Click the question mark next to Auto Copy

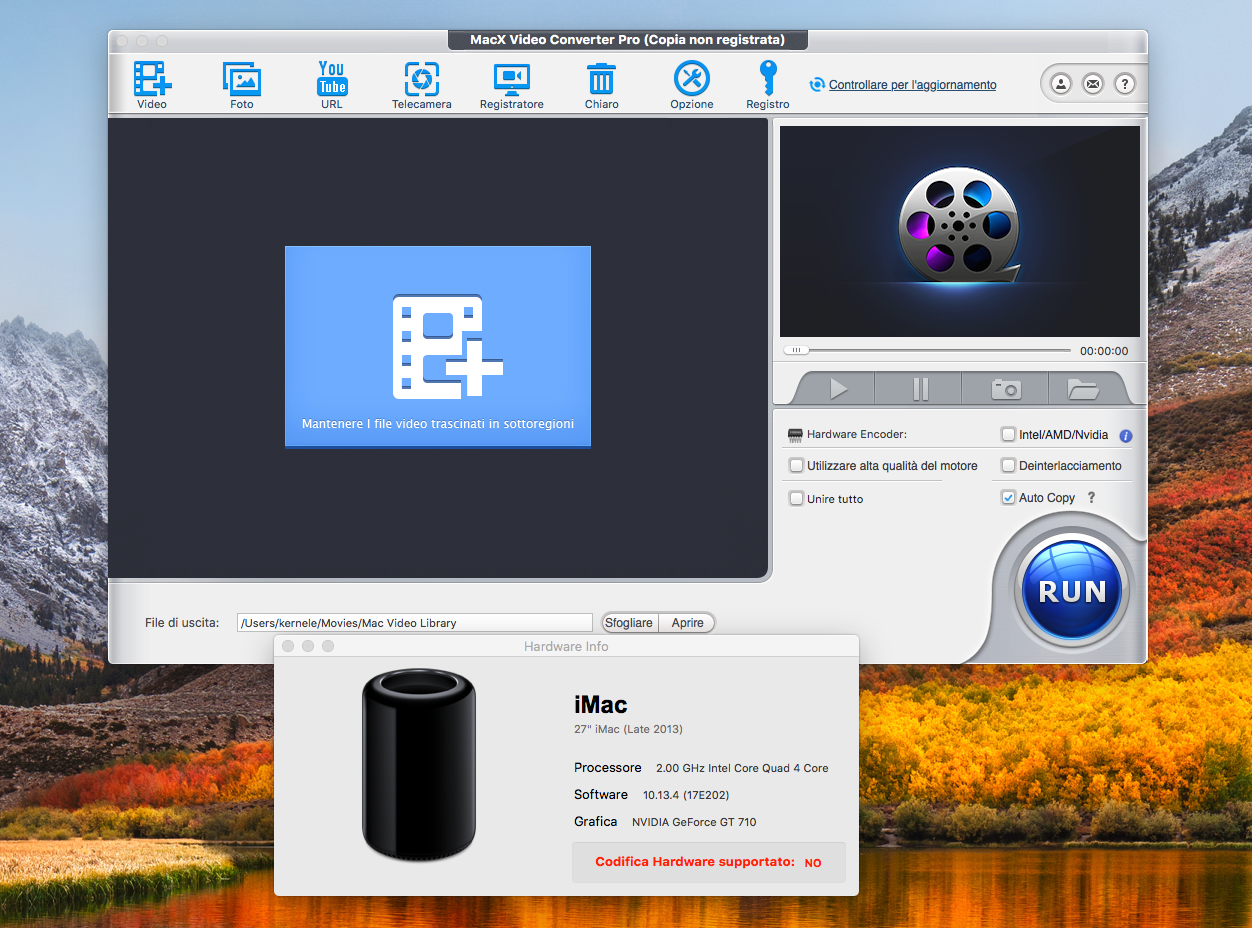point(1092,497)
